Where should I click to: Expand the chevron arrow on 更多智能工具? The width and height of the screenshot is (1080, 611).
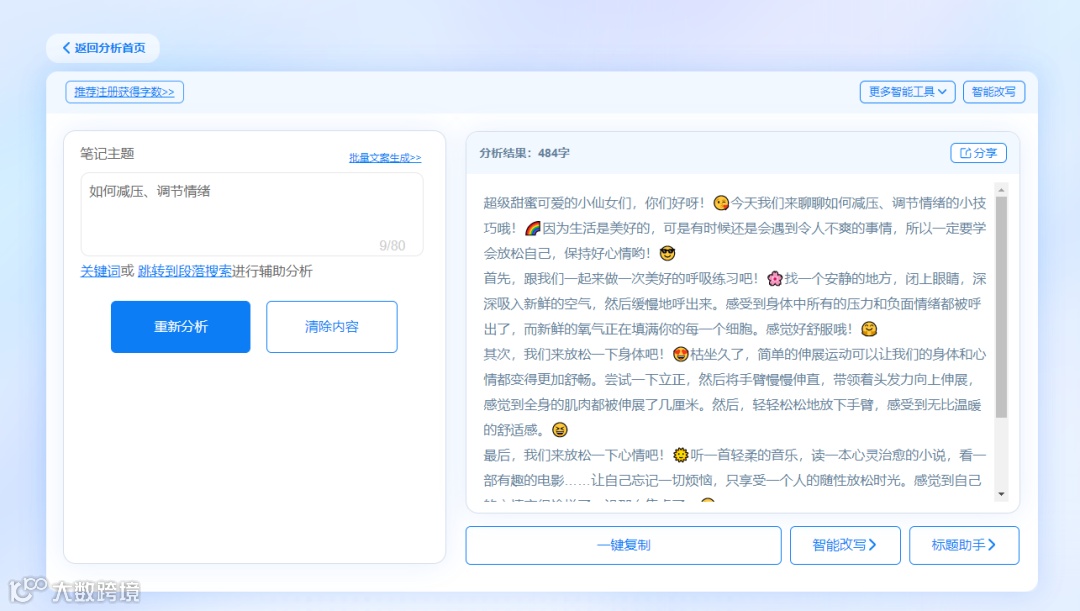pos(941,92)
